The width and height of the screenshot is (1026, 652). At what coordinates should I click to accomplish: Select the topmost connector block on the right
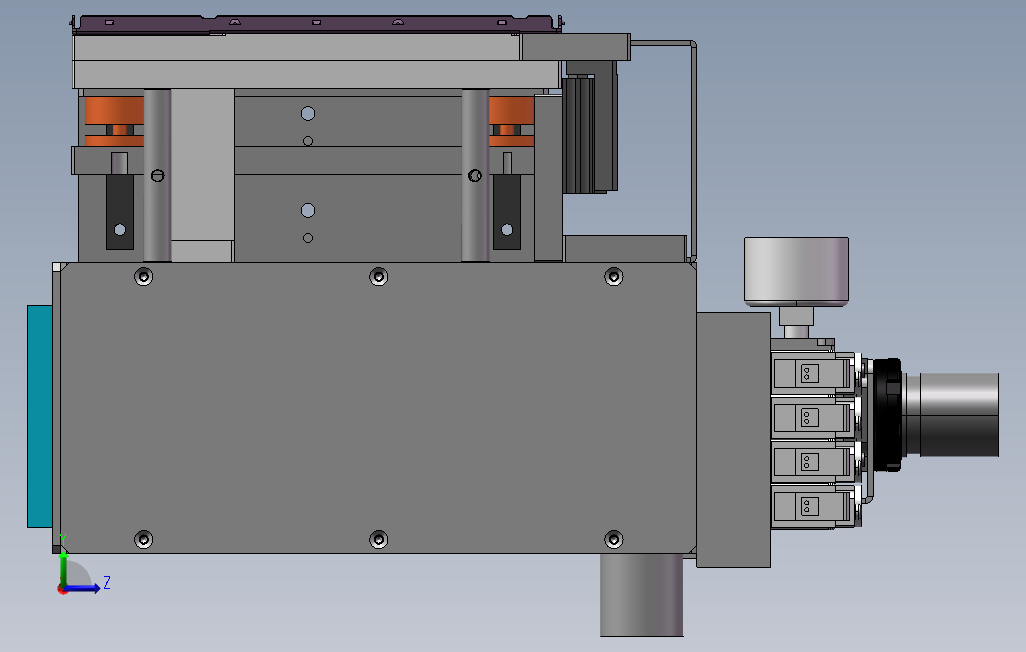coord(813,373)
